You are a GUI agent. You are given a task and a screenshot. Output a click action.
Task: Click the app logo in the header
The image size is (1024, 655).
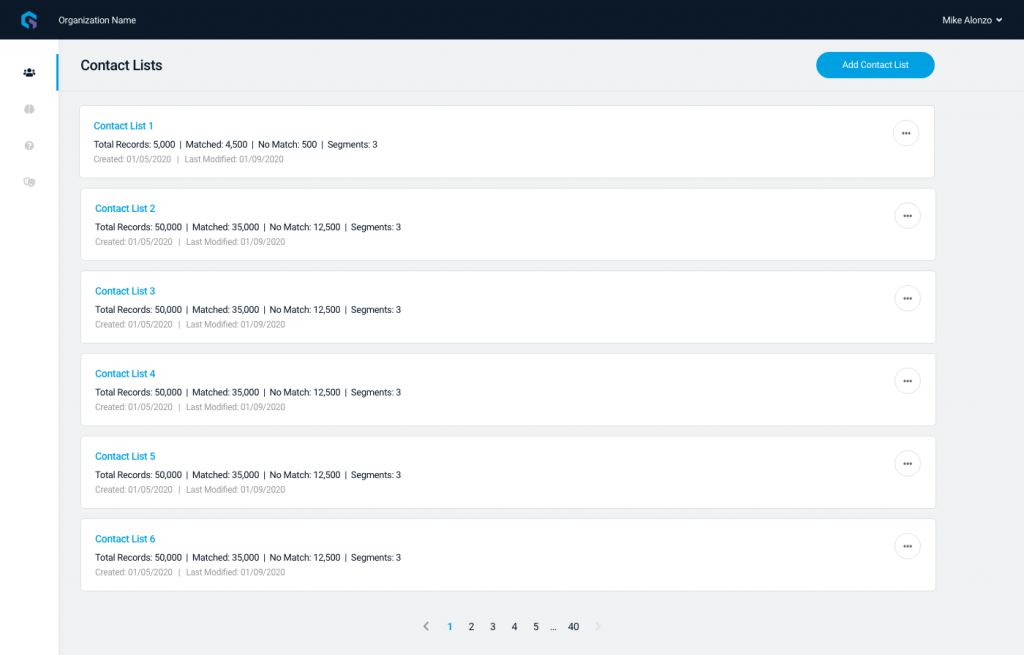click(x=29, y=20)
